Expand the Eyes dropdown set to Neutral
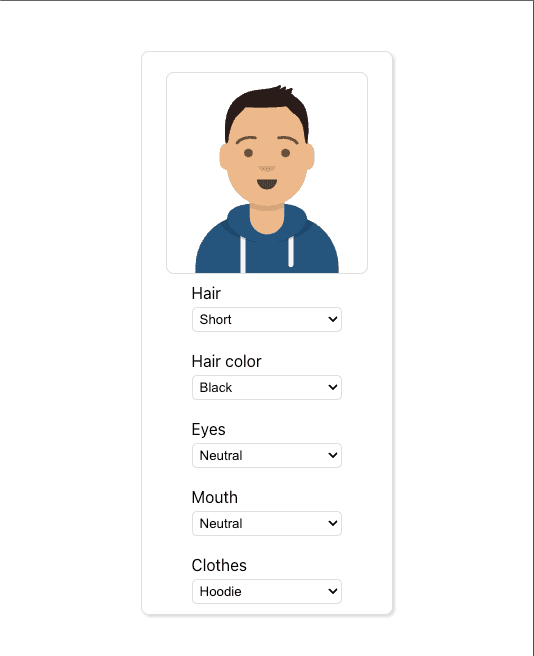Image resolution: width=534 pixels, height=656 pixels. [x=267, y=456]
